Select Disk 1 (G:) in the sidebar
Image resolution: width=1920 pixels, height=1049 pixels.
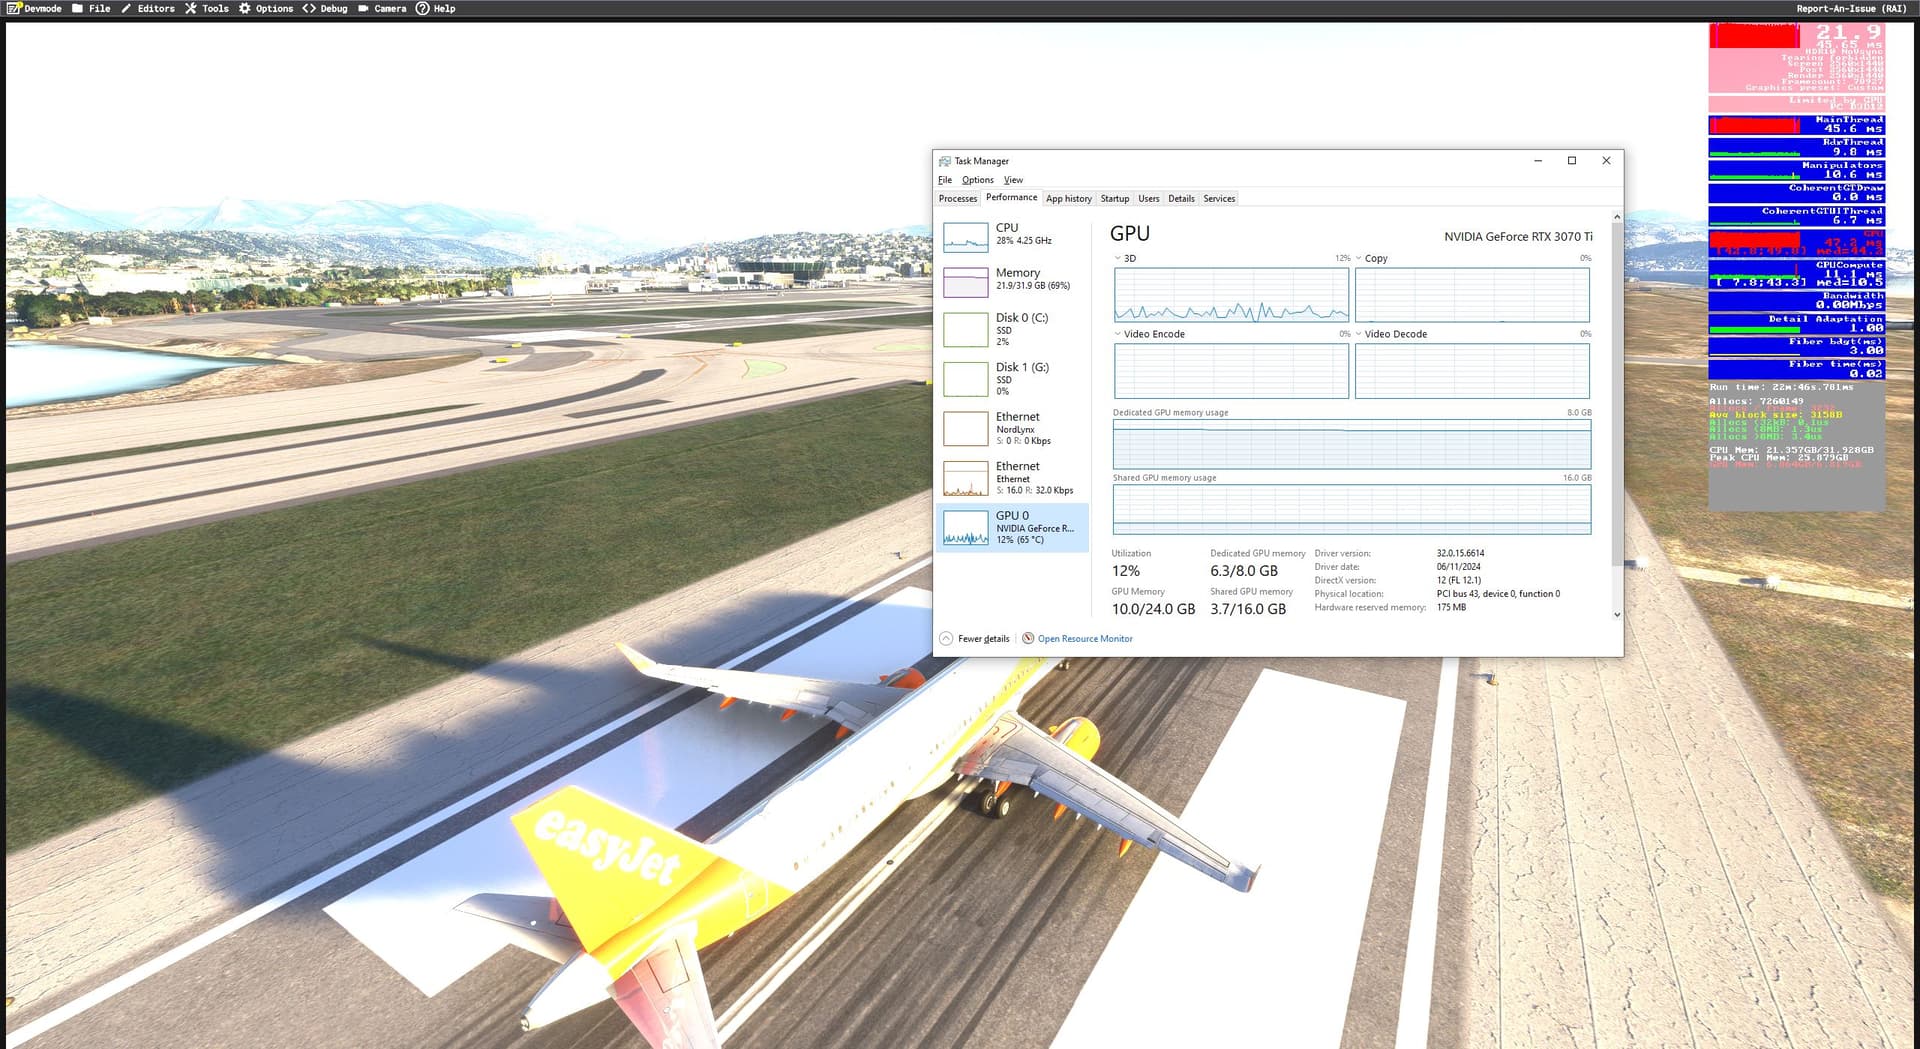1012,379
